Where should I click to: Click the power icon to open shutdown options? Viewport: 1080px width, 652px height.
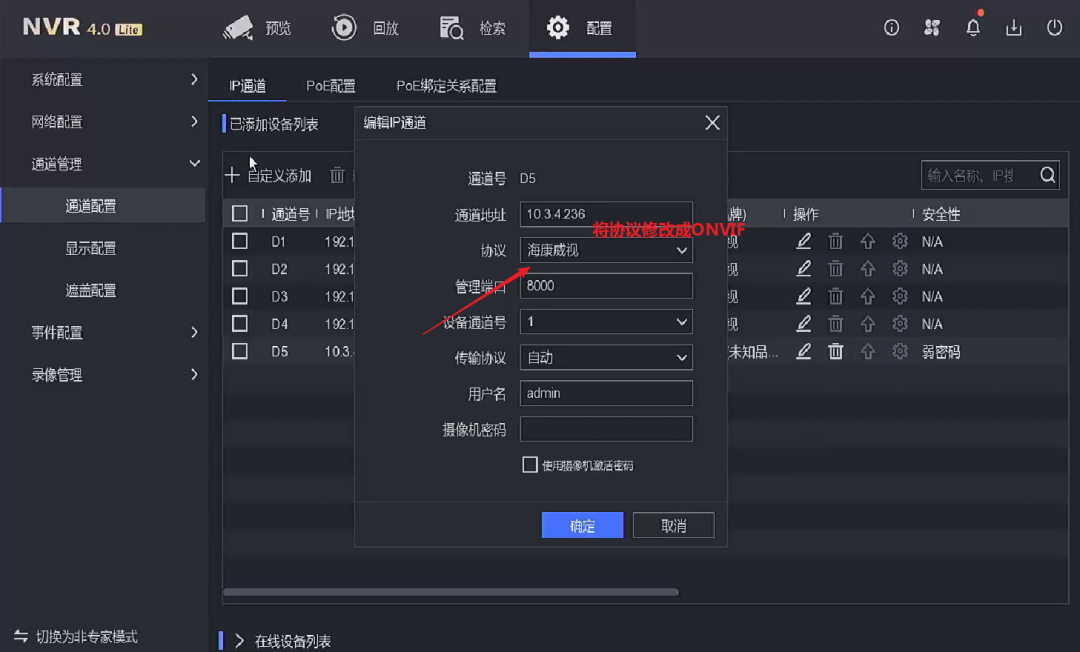[x=1054, y=28]
